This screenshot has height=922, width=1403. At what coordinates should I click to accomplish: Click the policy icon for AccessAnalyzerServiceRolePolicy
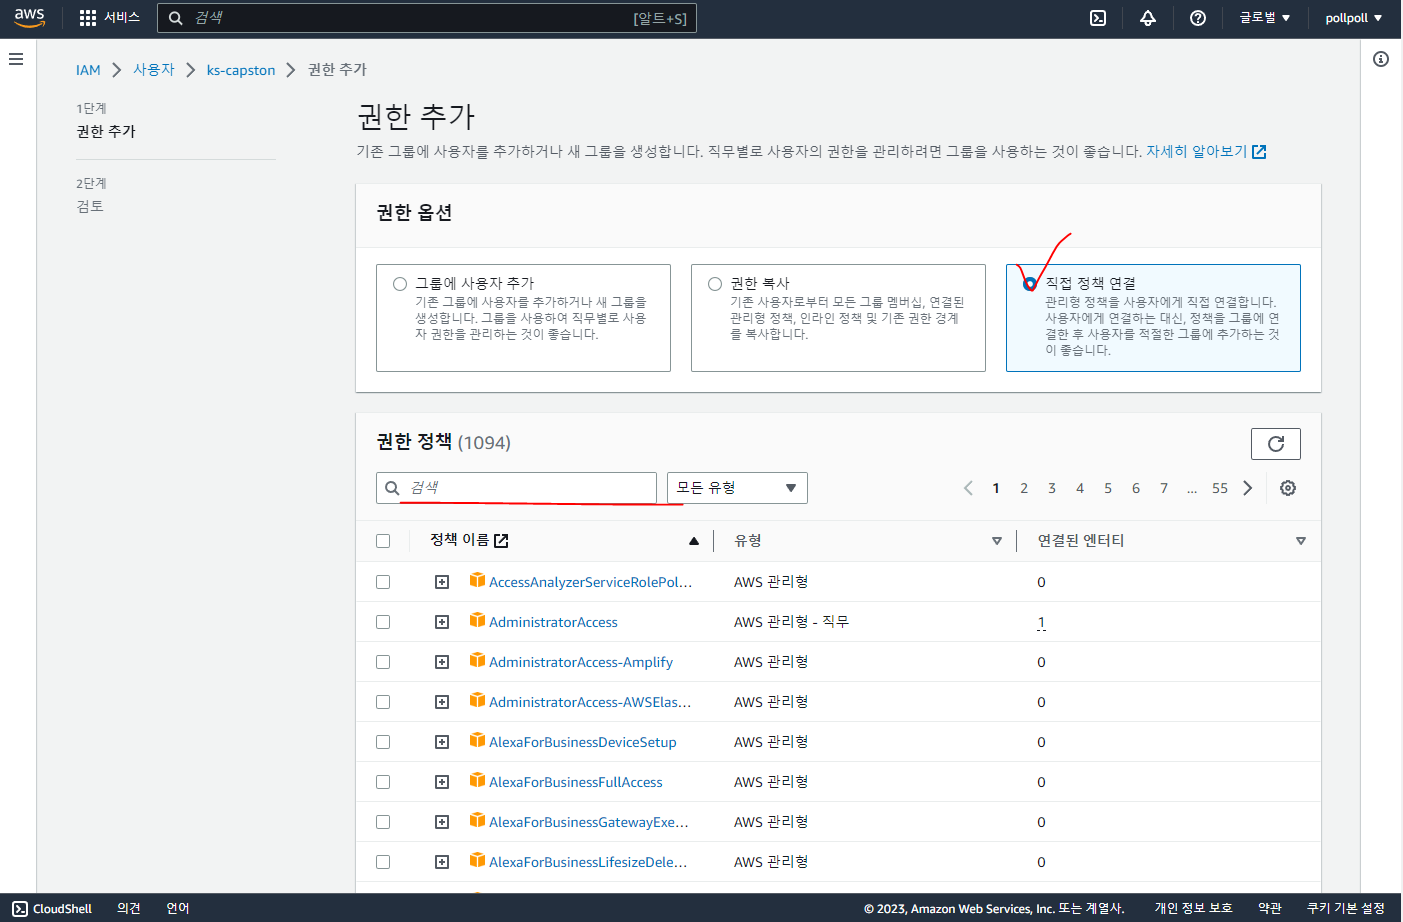477,580
